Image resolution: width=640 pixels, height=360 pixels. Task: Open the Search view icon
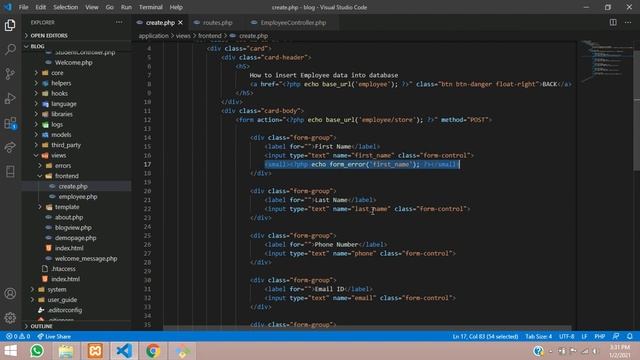[10, 49]
